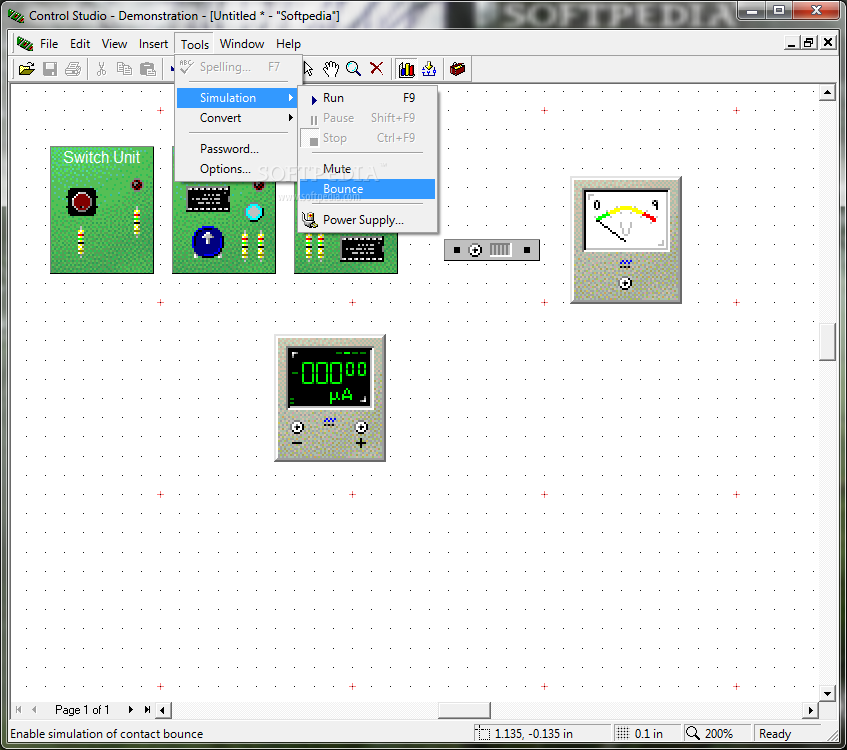Click the plus terminal of the digital meter

[x=361, y=427]
